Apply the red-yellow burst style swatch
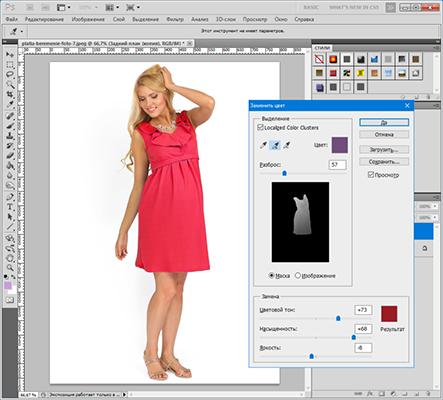443x400 pixels. click(x=333, y=59)
